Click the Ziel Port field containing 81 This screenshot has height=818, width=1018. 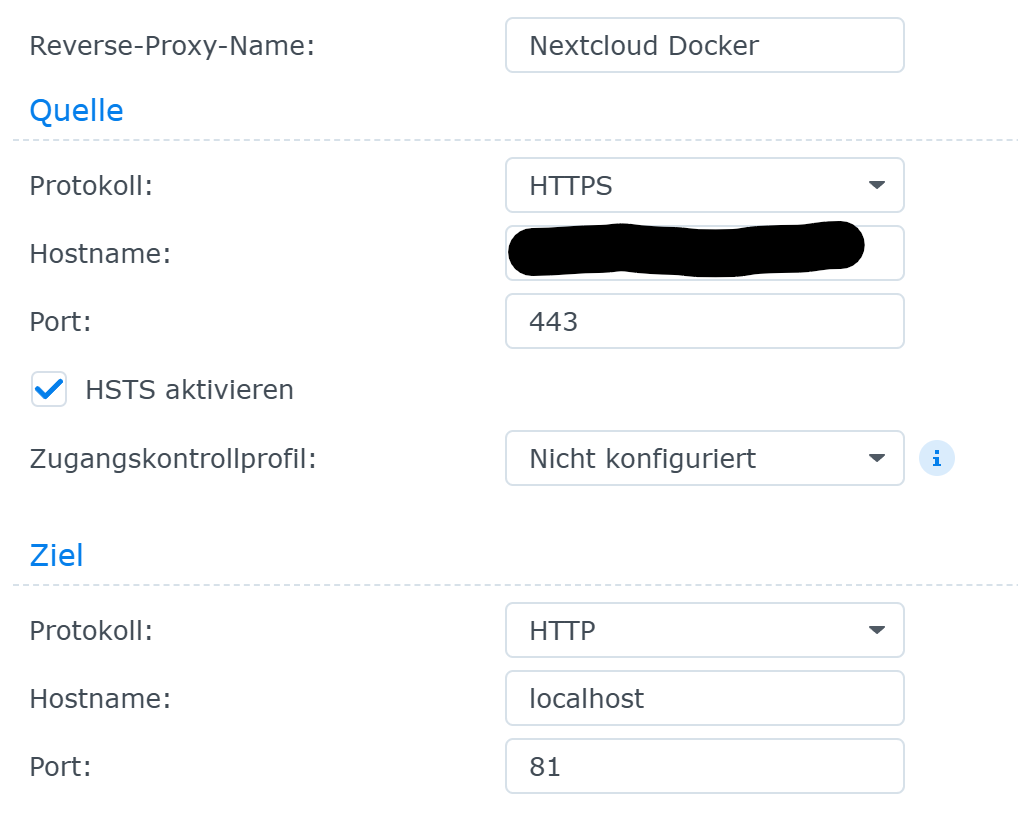click(704, 766)
